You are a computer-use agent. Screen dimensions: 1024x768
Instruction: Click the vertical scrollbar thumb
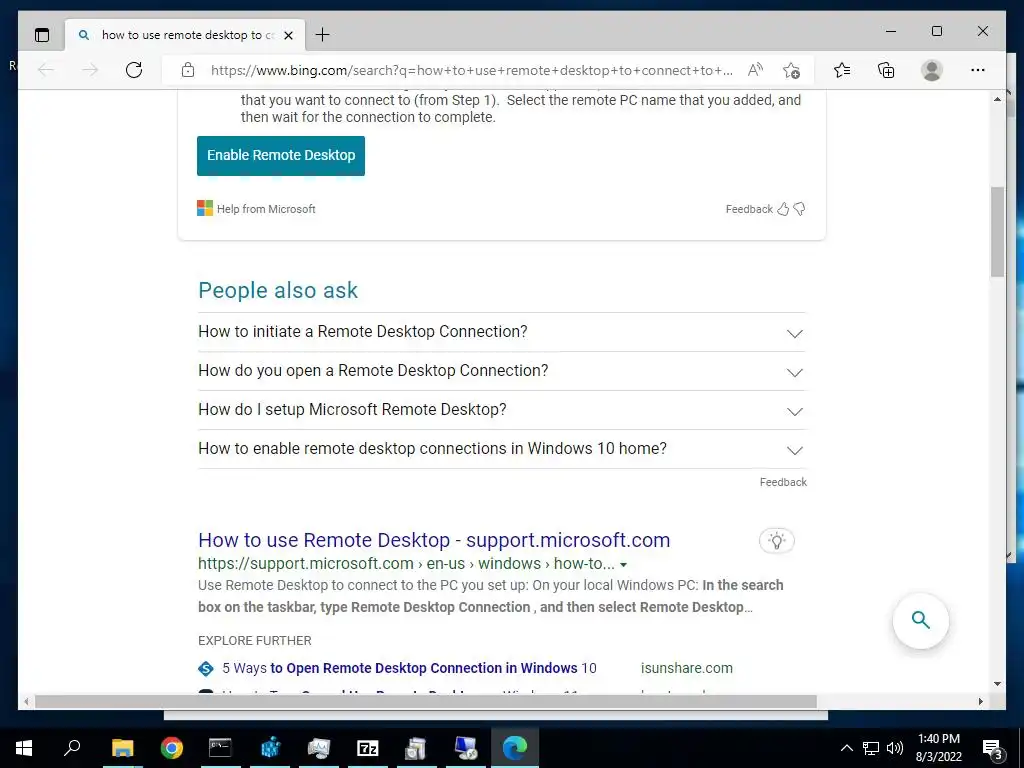[997, 231]
